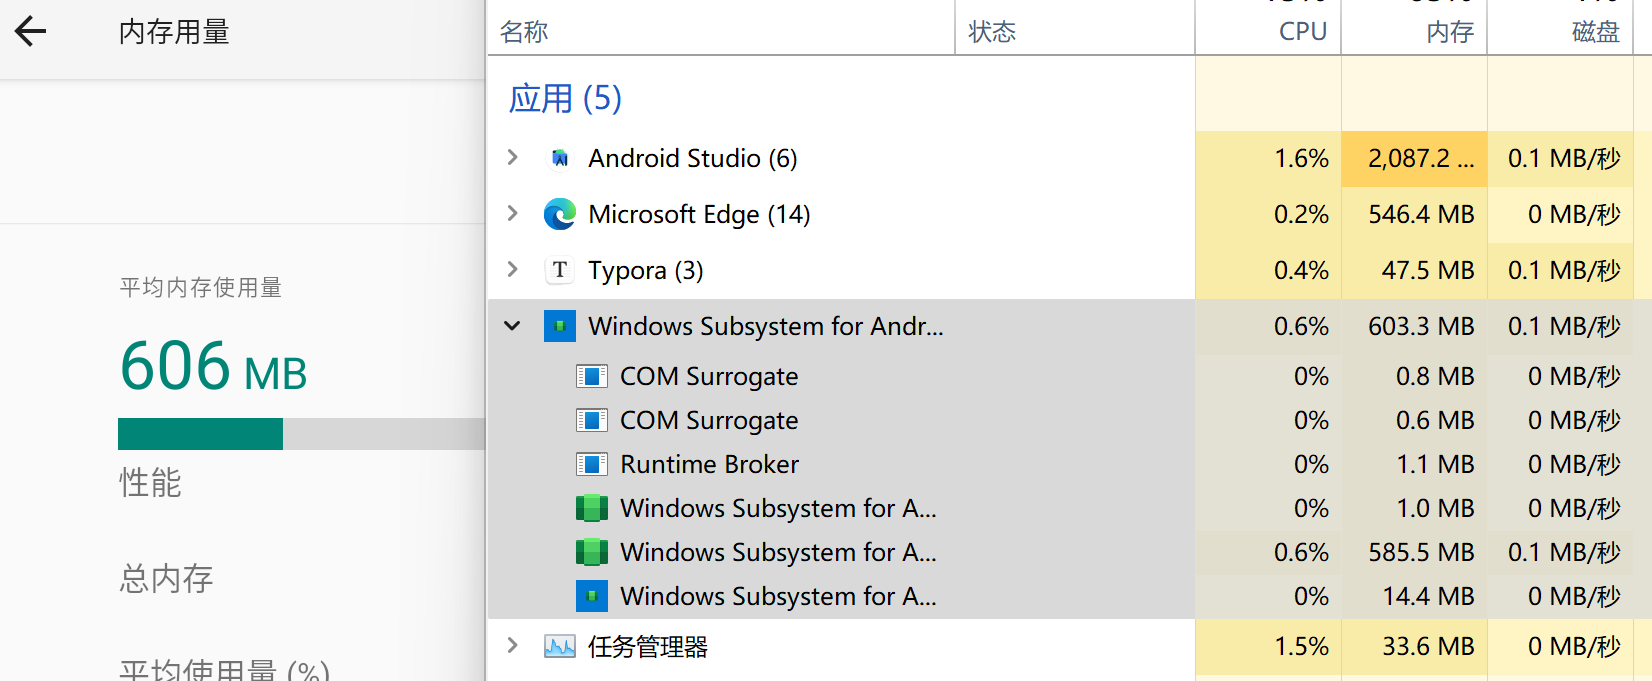Viewport: 1652px width, 681px height.
Task: Click the Android Studio app icon
Action: tap(560, 159)
